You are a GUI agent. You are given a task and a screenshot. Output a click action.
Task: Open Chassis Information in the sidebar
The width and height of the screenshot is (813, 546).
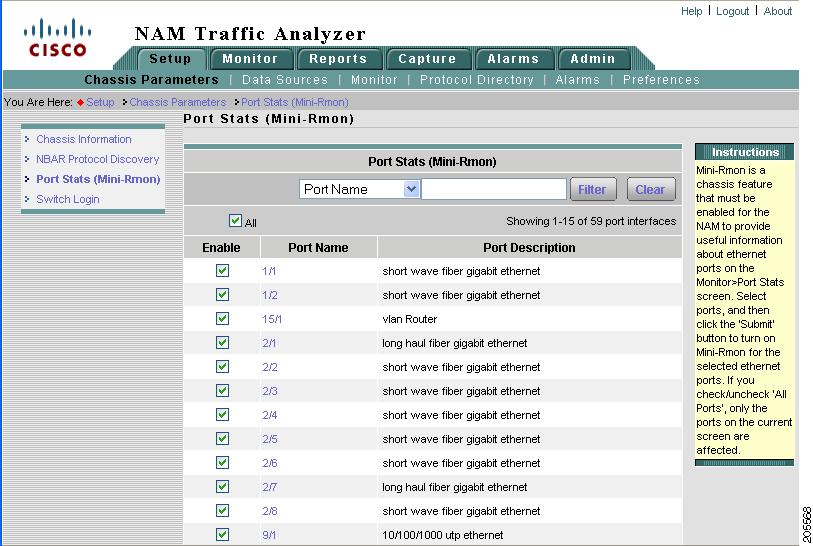point(83,139)
